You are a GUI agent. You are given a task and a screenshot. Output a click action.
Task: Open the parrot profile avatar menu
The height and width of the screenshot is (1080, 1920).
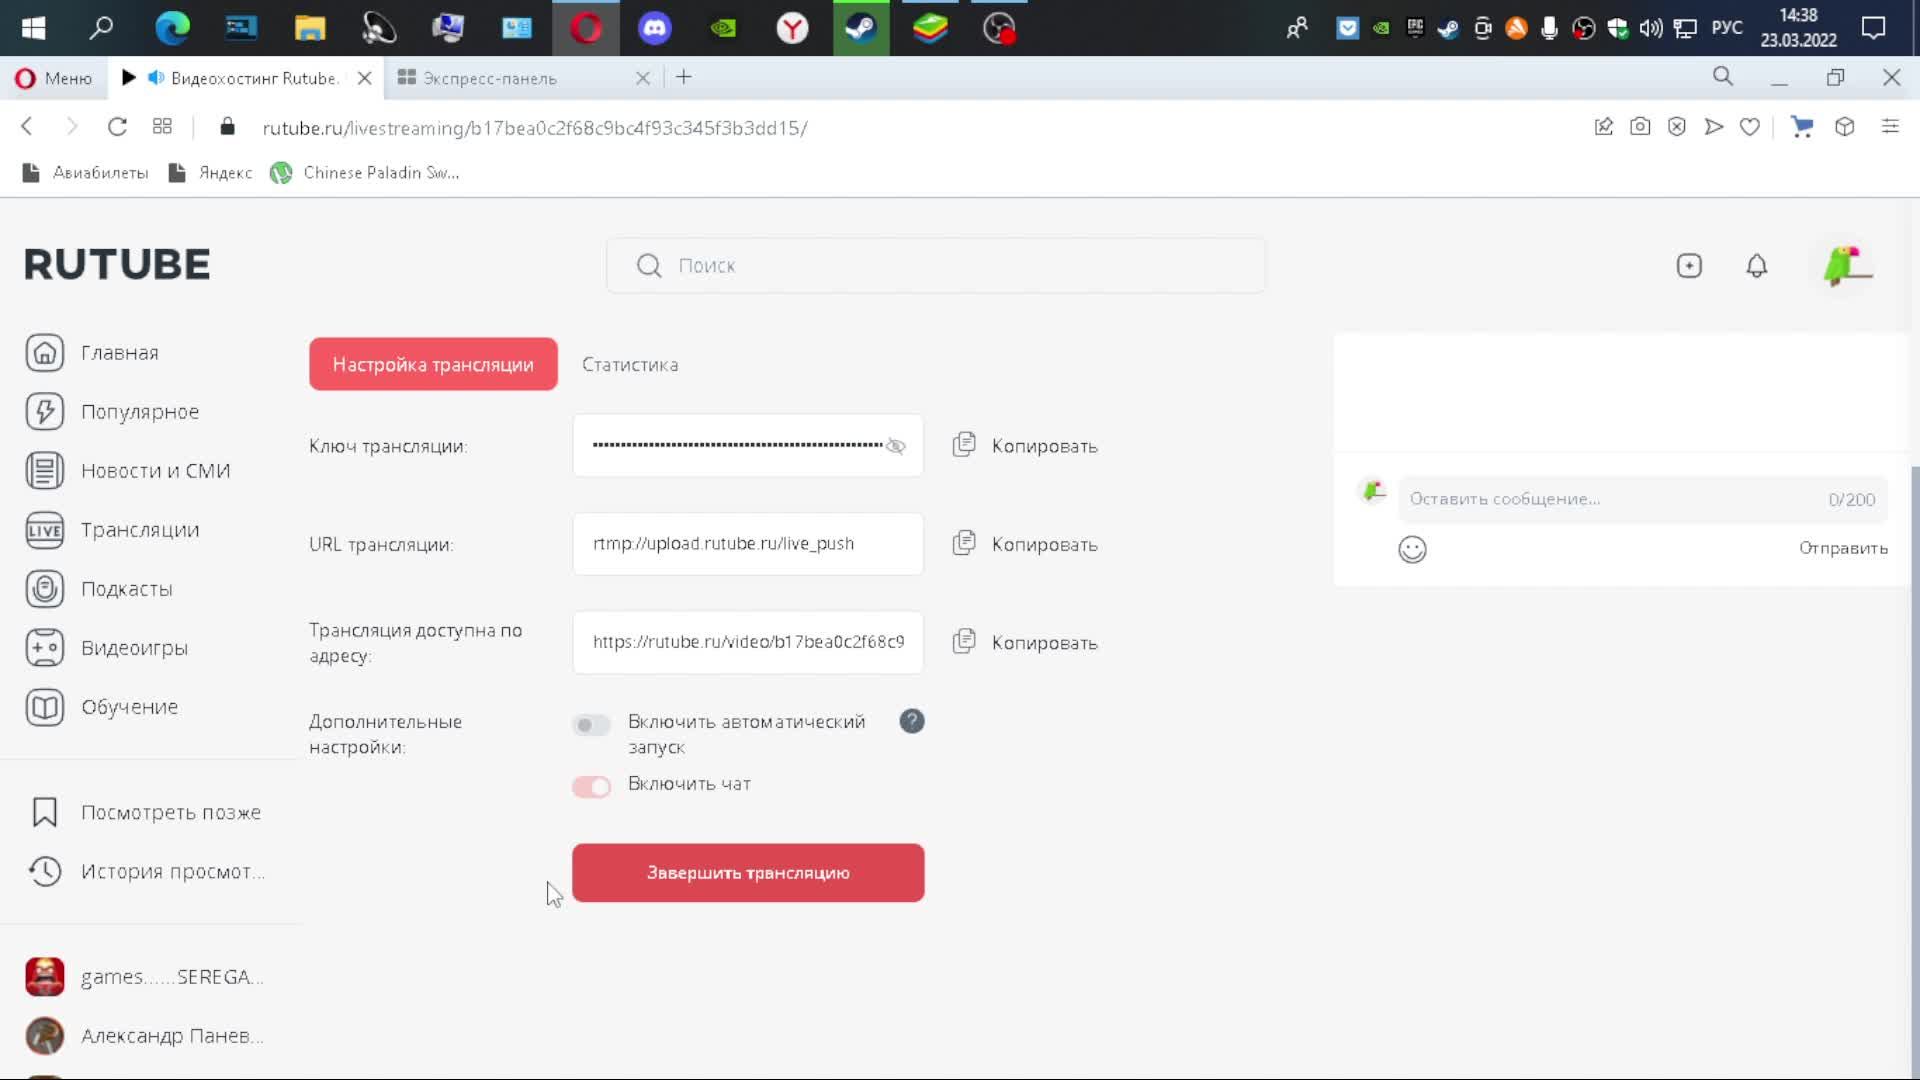click(x=1847, y=266)
